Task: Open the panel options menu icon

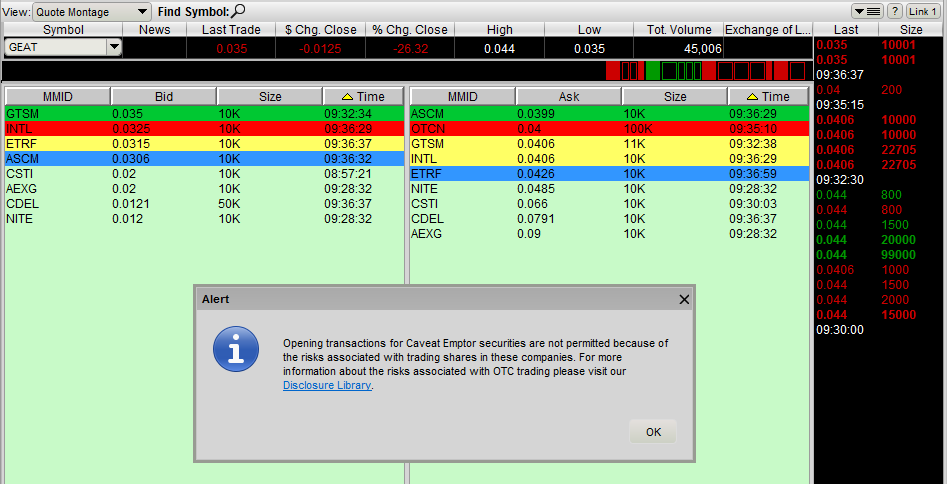Action: click(868, 11)
